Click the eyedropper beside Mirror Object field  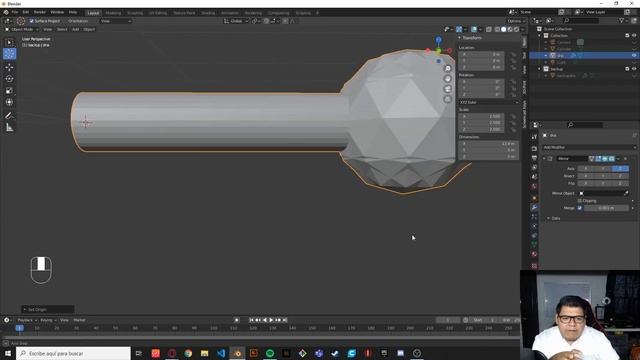[626, 193]
